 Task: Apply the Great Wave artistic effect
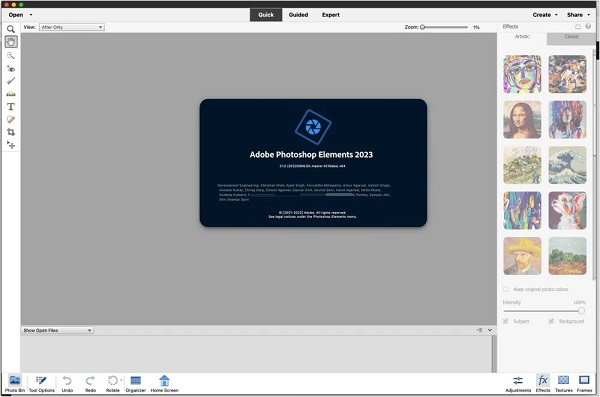(x=567, y=165)
